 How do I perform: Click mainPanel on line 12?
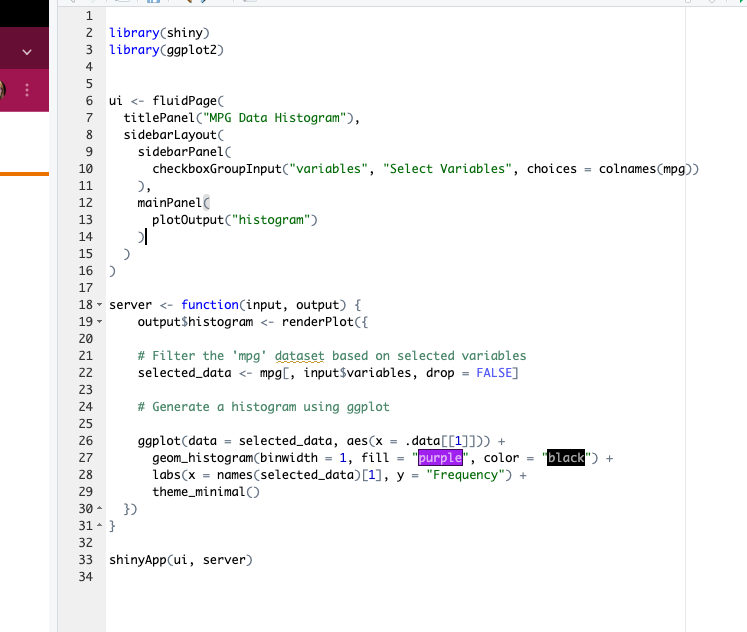click(170, 203)
